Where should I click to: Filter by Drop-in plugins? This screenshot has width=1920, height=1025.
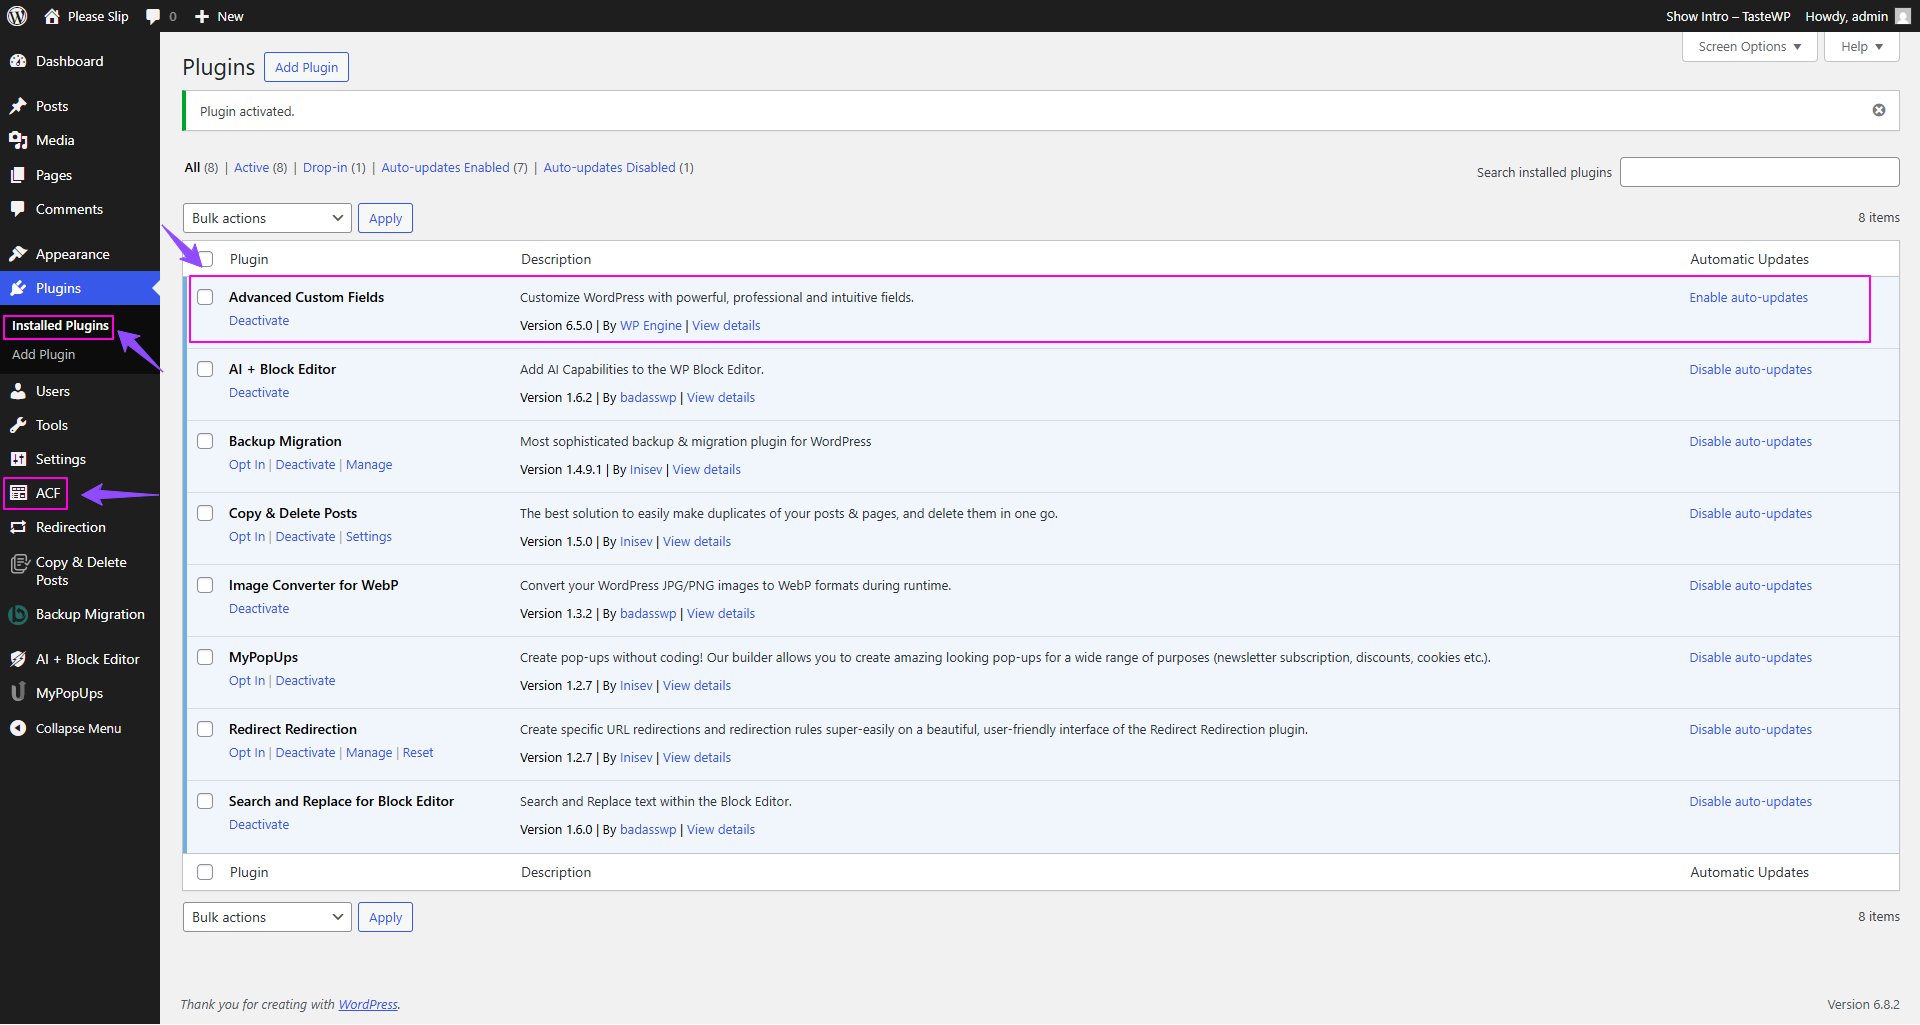334,168
